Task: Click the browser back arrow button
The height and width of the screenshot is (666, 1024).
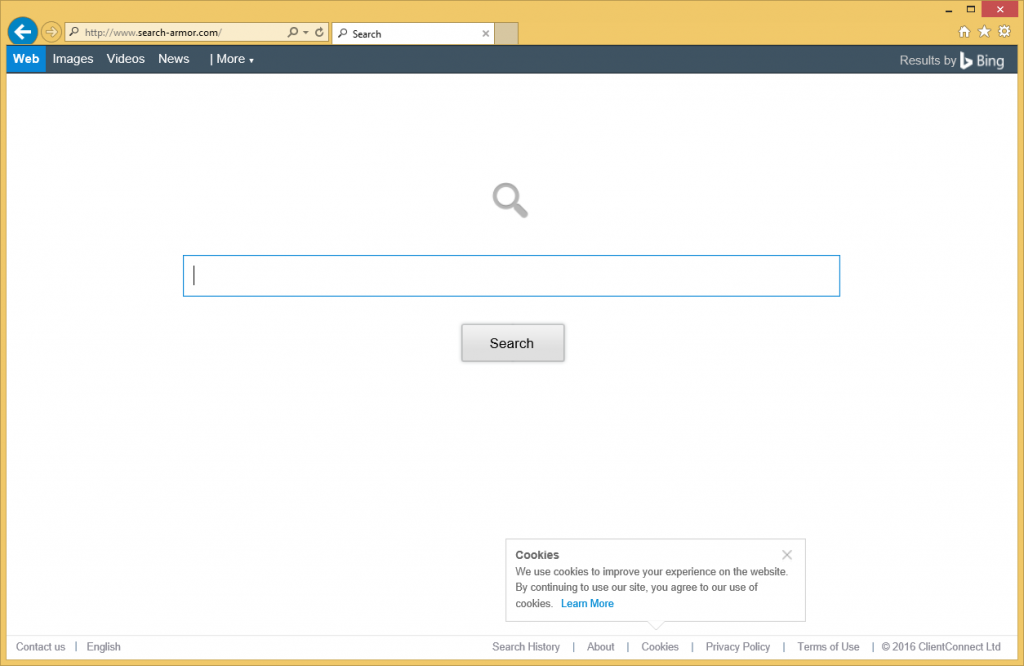Action: [22, 32]
